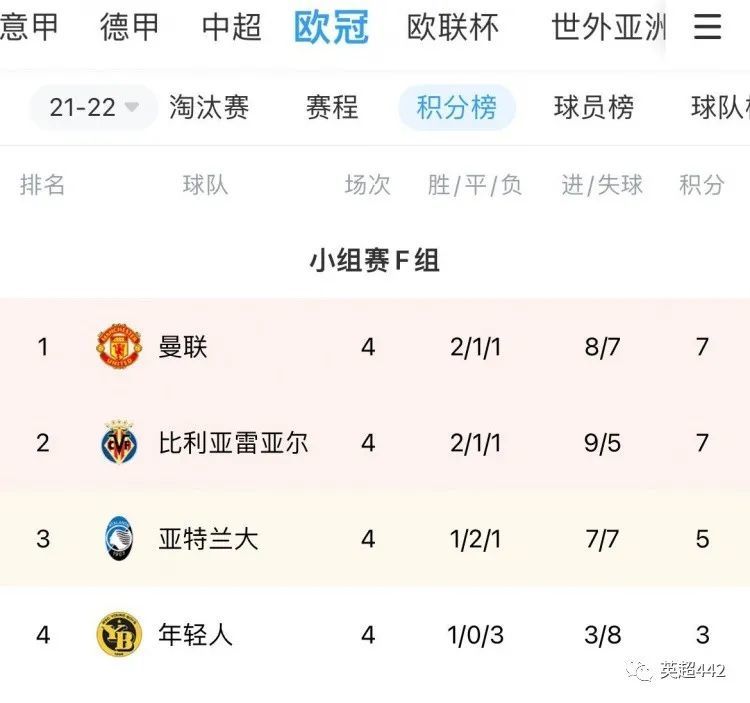Open the 德甲 league tab
The height and width of the screenshot is (703, 750).
click(129, 27)
